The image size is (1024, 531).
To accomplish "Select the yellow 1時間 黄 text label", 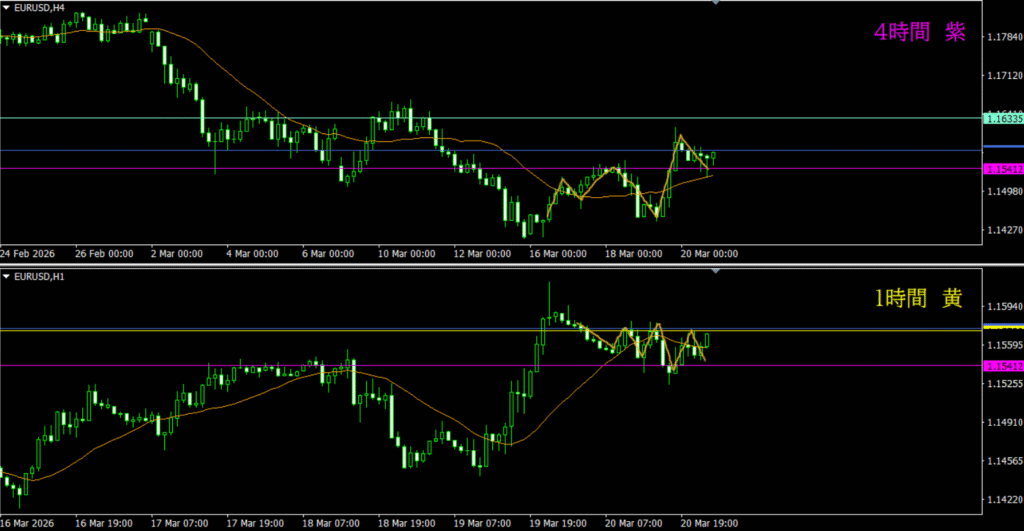I will point(919,299).
